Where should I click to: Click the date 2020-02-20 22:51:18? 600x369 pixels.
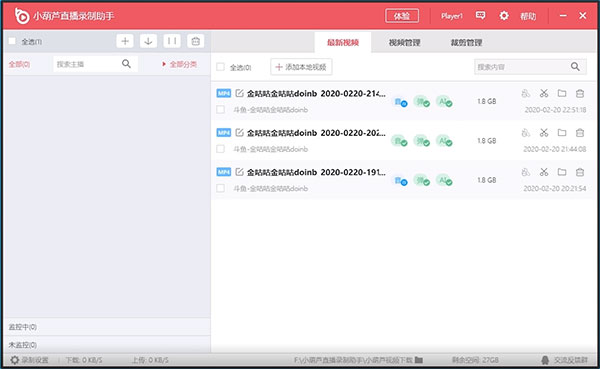pos(555,110)
